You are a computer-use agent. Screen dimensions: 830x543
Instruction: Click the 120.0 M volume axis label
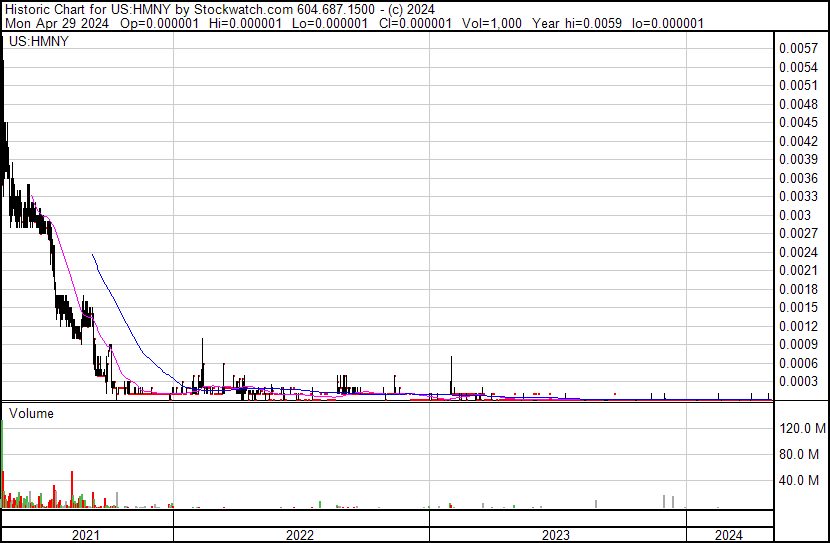click(x=802, y=428)
